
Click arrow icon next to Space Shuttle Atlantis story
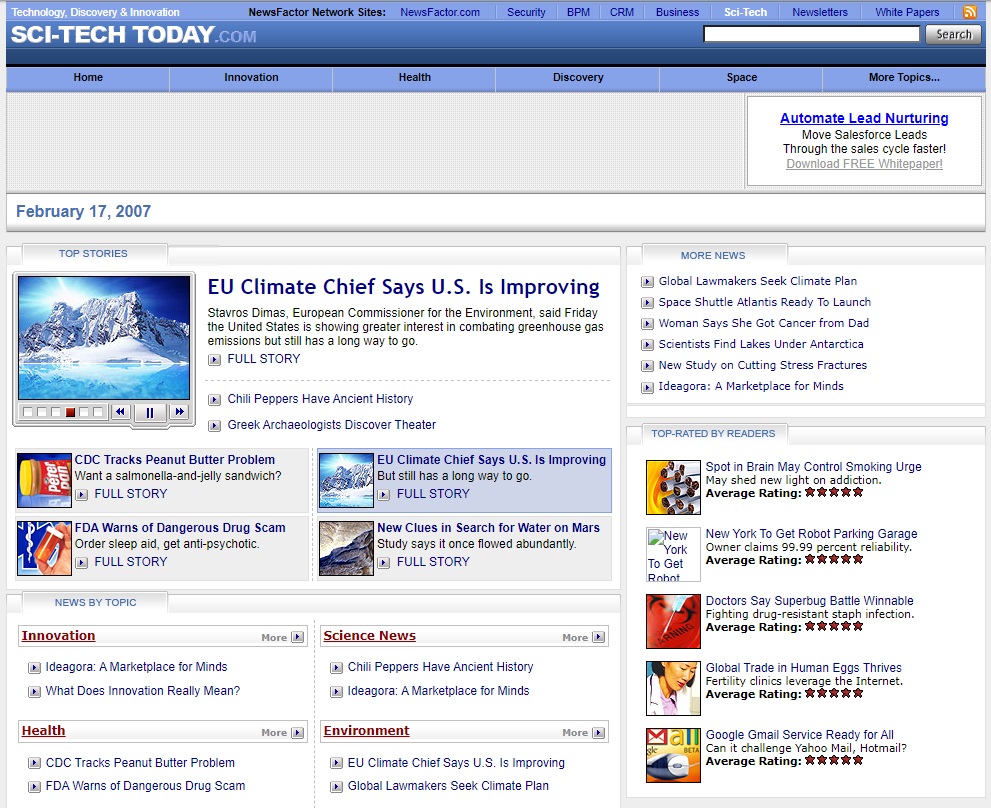[x=647, y=303]
